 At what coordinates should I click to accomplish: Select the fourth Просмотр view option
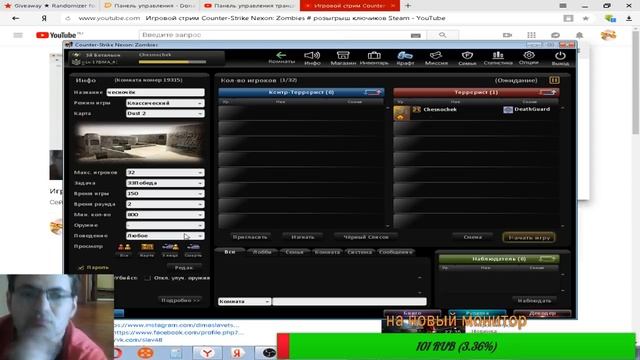[193, 250]
